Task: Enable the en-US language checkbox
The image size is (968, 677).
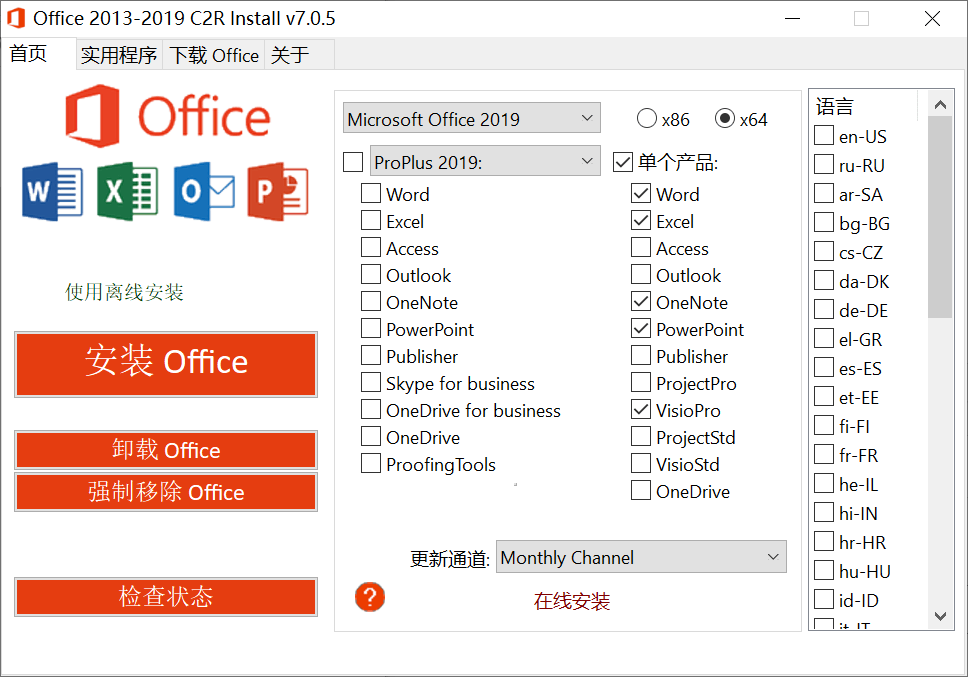Action: coord(824,135)
